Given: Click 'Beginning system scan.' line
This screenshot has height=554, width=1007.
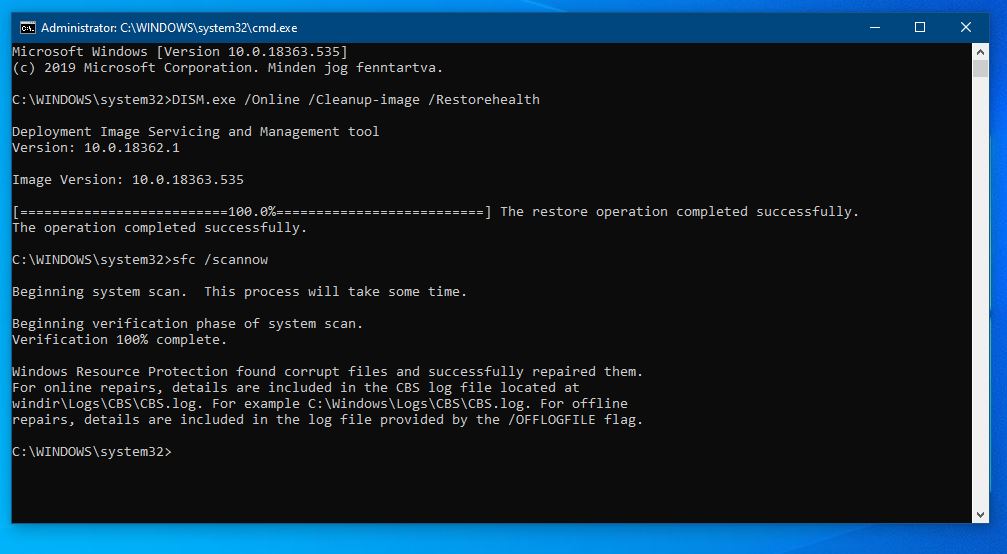Looking at the screenshot, I should tap(240, 292).
